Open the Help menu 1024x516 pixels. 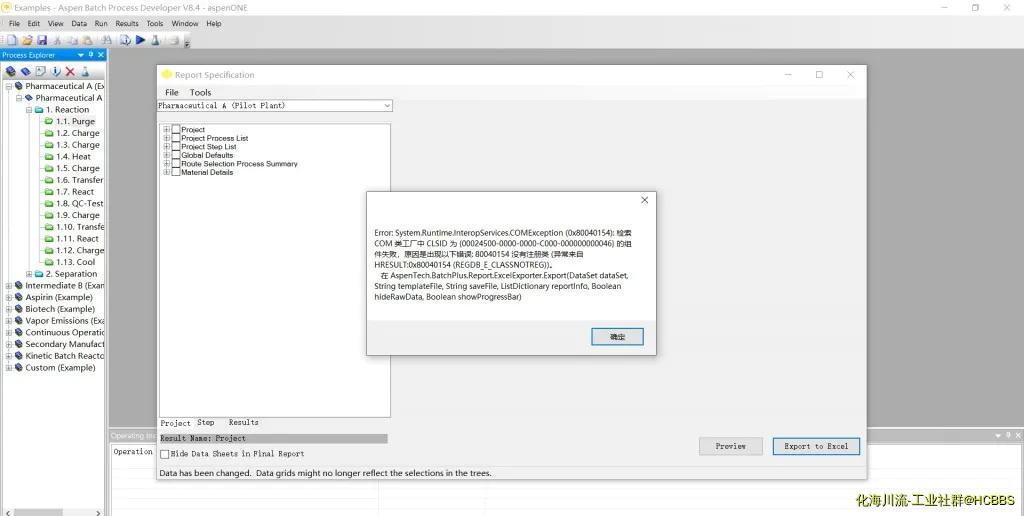(x=214, y=24)
